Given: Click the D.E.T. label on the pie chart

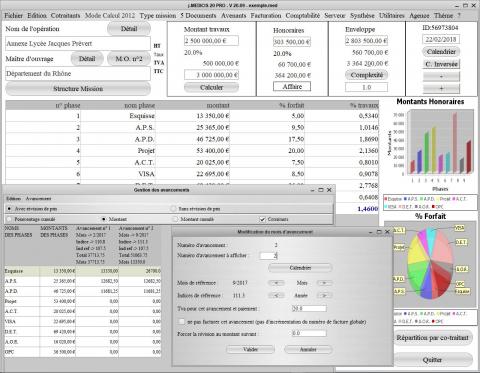Looking at the screenshot, I should [461, 242].
